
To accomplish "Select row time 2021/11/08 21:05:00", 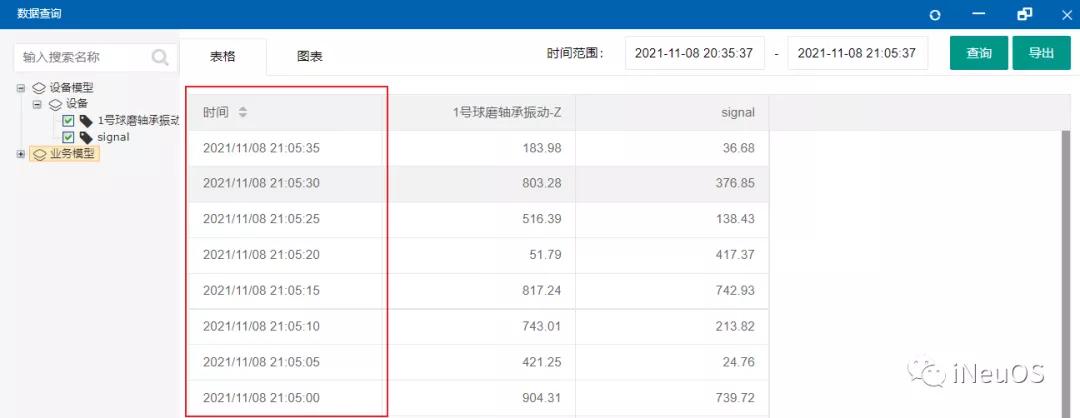I will tap(261, 399).
